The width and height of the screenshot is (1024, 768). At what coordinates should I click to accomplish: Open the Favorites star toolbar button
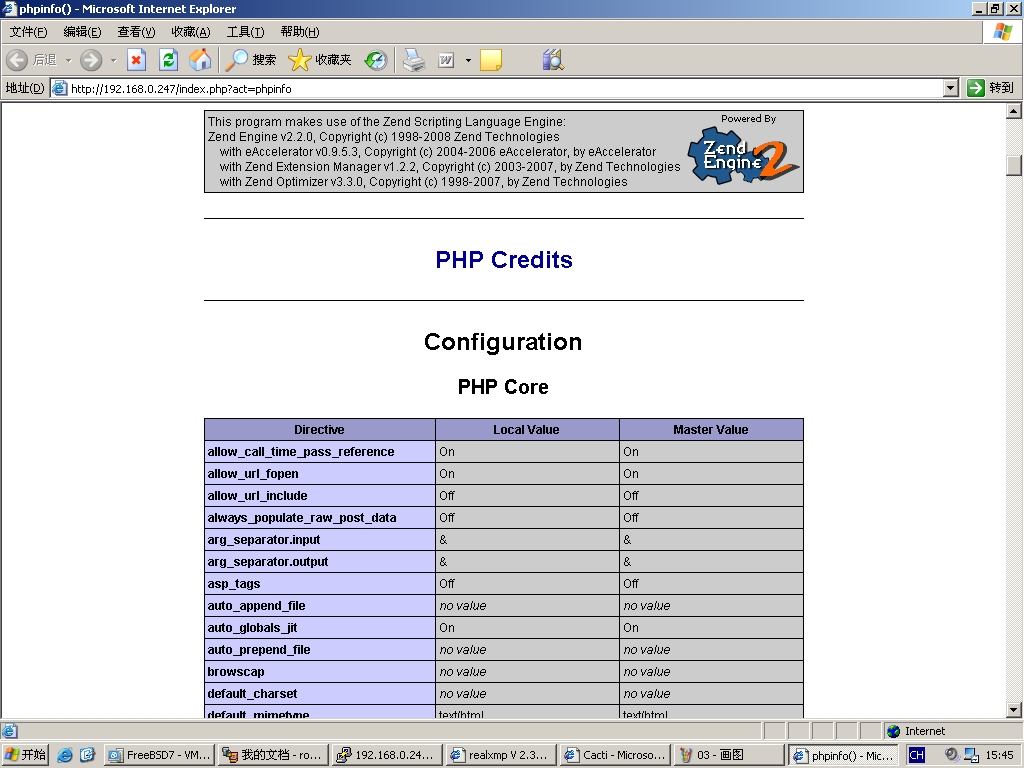pos(319,60)
